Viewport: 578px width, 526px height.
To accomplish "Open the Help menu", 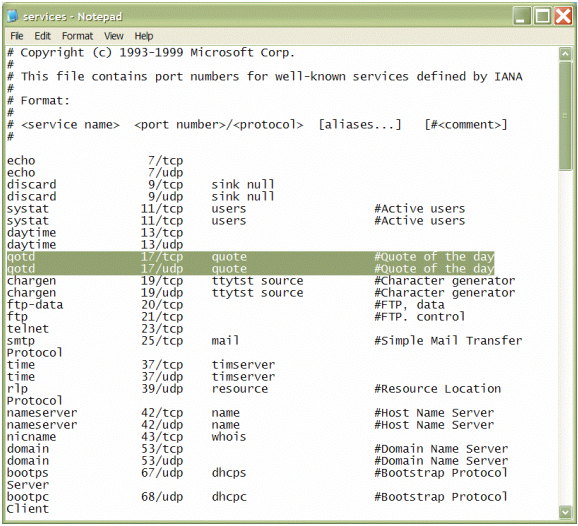I will [x=144, y=36].
